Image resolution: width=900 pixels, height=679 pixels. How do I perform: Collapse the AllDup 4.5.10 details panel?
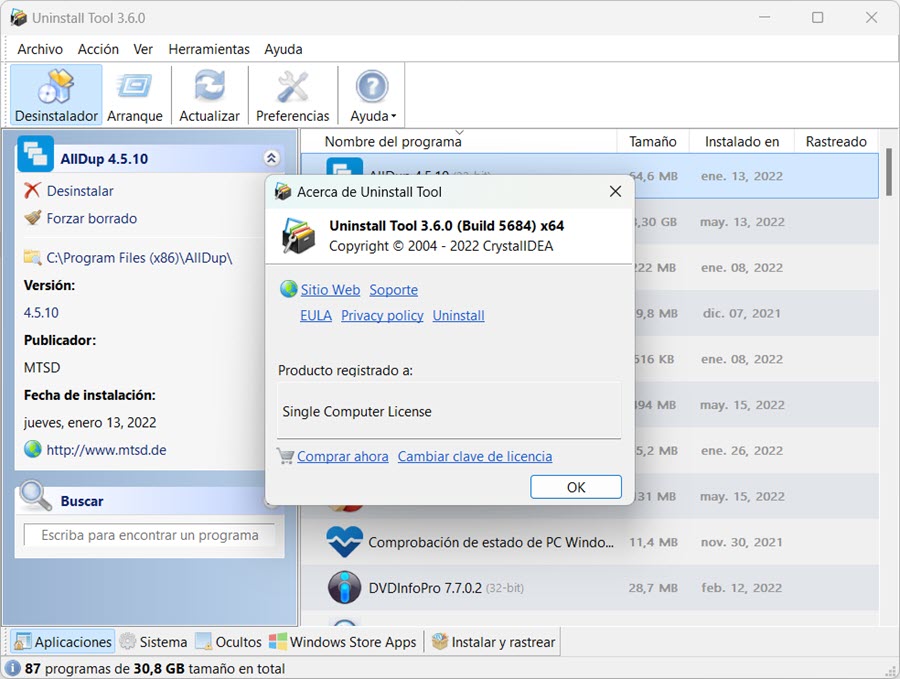pos(271,158)
